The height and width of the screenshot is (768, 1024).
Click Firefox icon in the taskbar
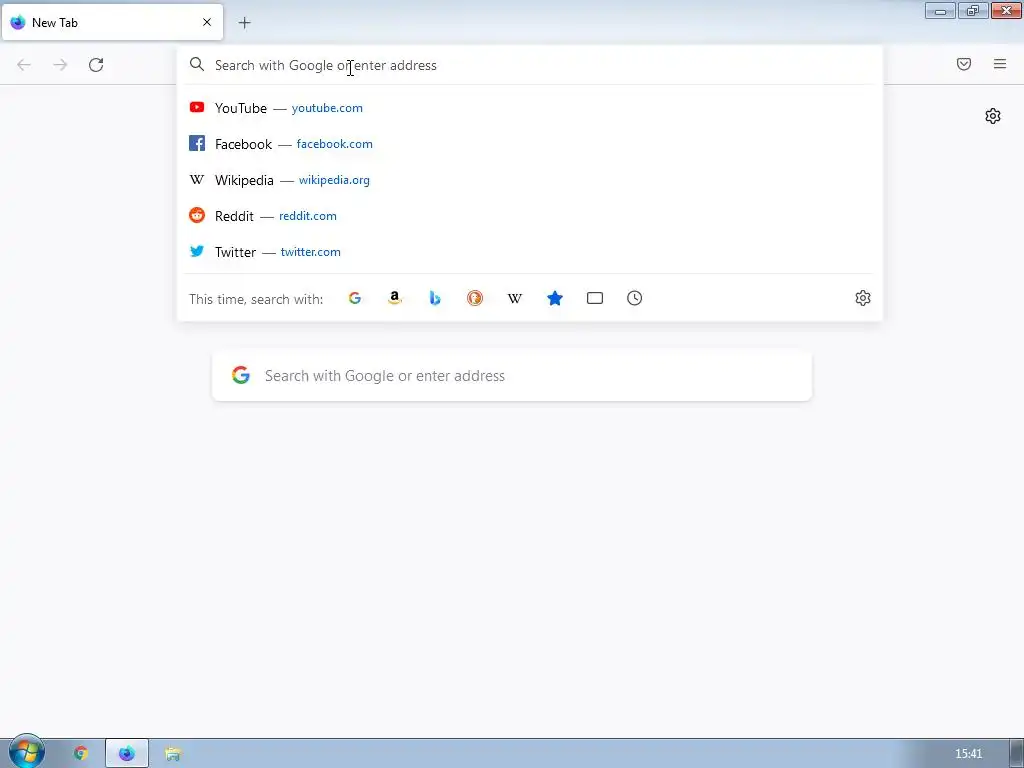[x=127, y=753]
